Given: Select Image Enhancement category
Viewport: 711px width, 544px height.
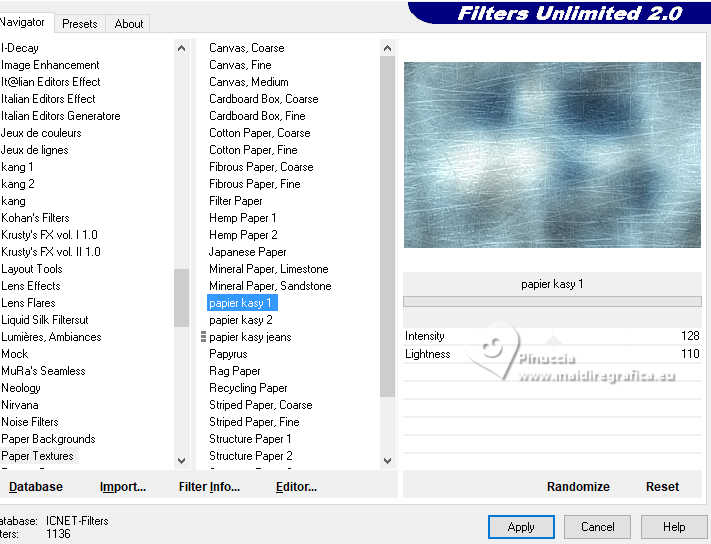Looking at the screenshot, I should pos(50,65).
